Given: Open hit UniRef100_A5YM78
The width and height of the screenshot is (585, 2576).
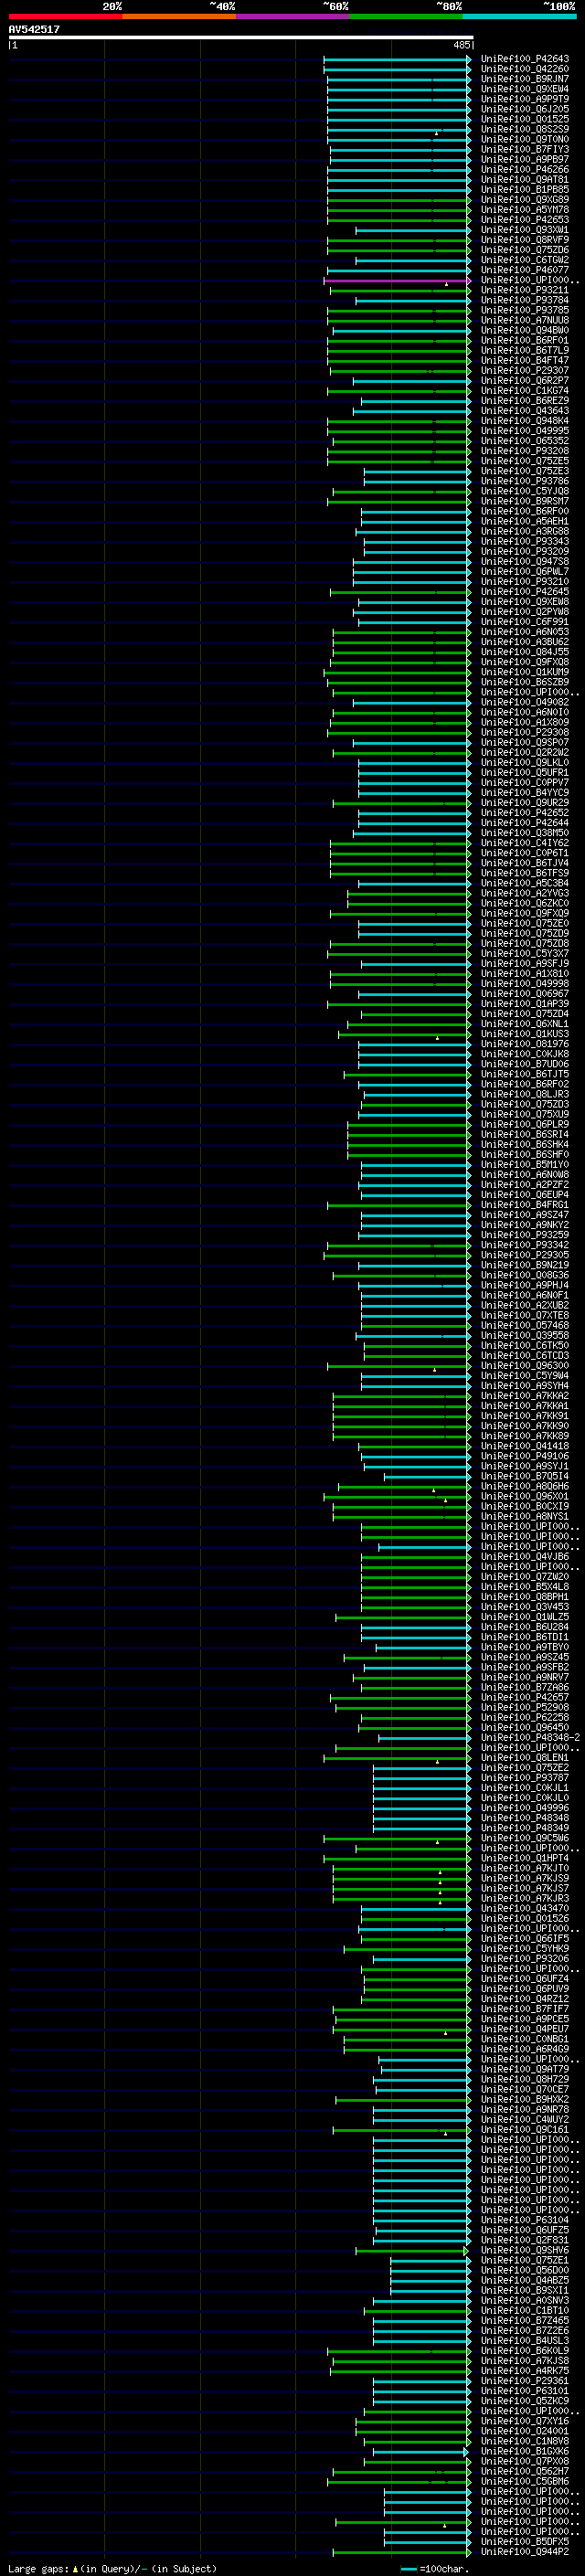Looking at the screenshot, I should [x=525, y=210].
